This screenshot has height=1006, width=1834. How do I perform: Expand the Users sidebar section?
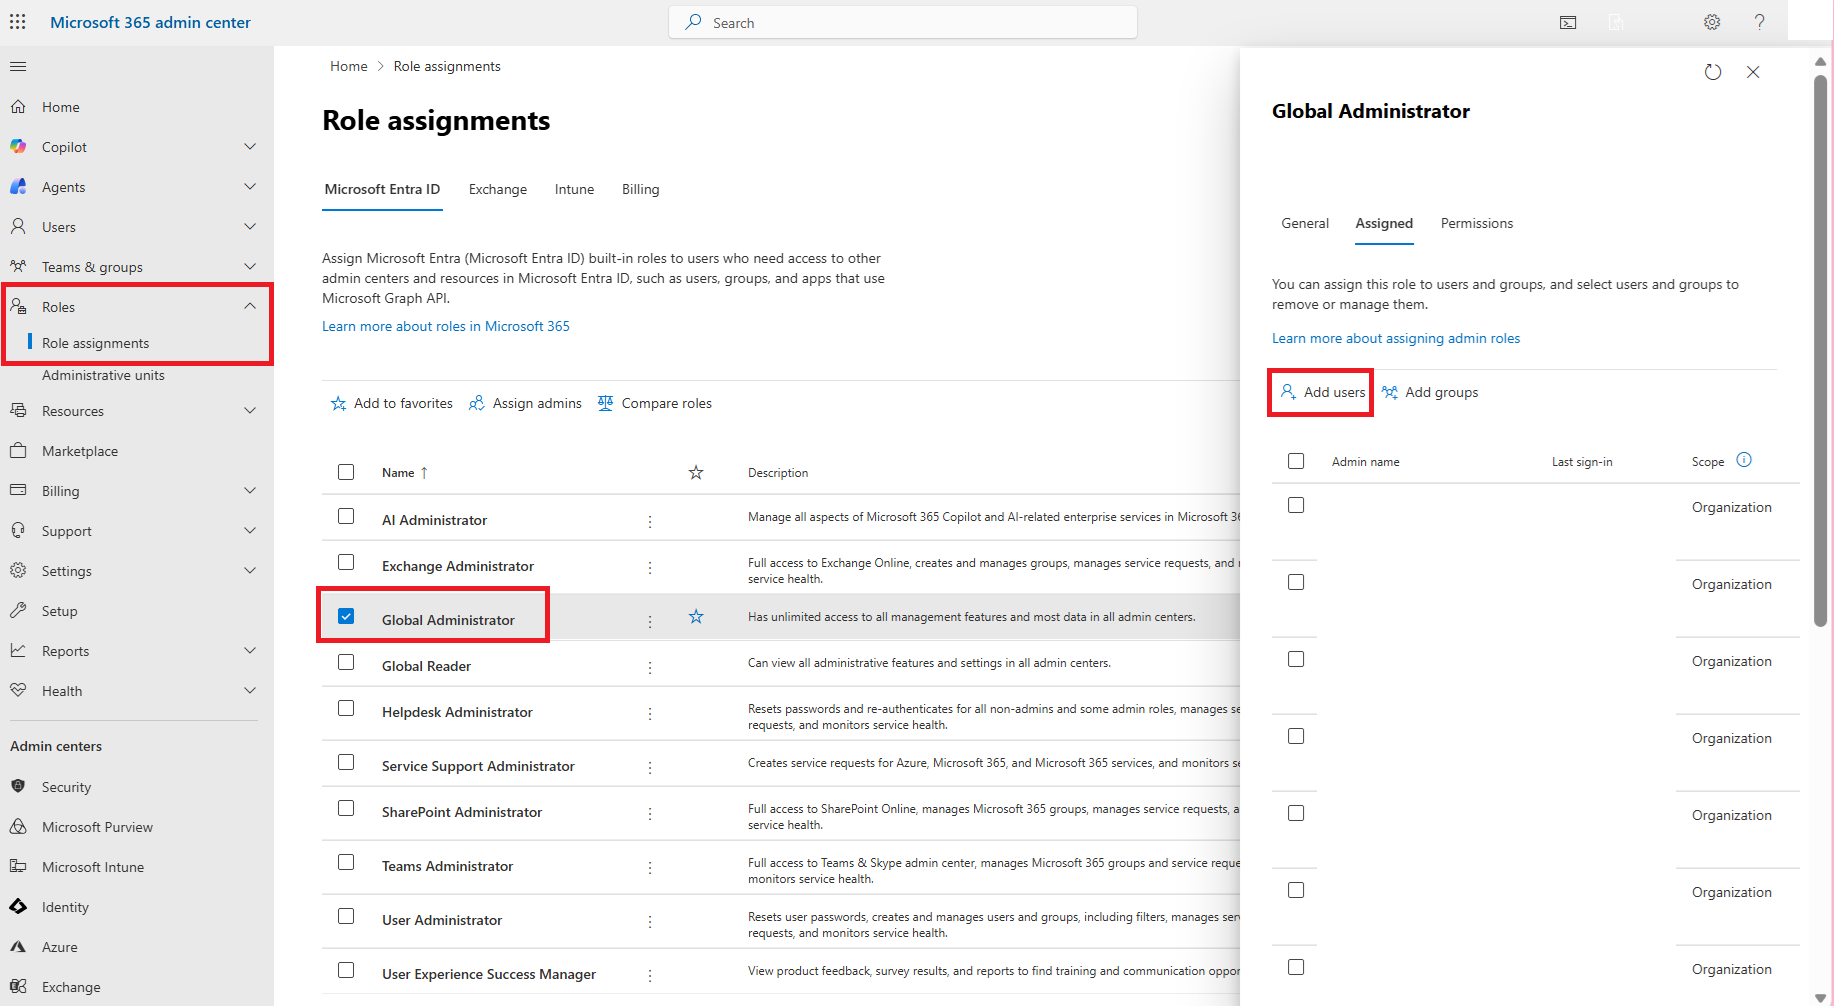[x=250, y=227]
